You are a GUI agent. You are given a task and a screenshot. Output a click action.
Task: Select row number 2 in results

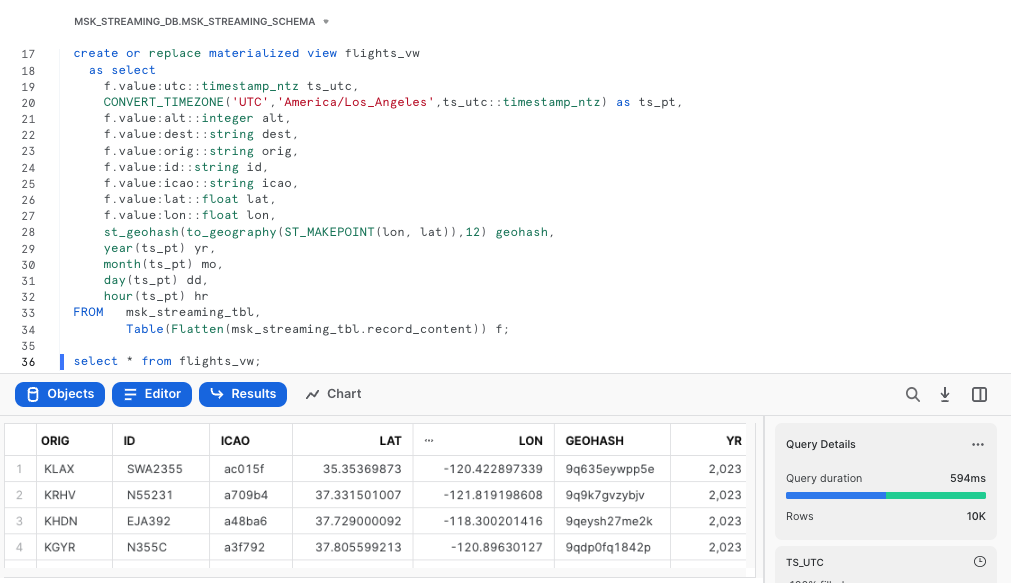point(18,494)
